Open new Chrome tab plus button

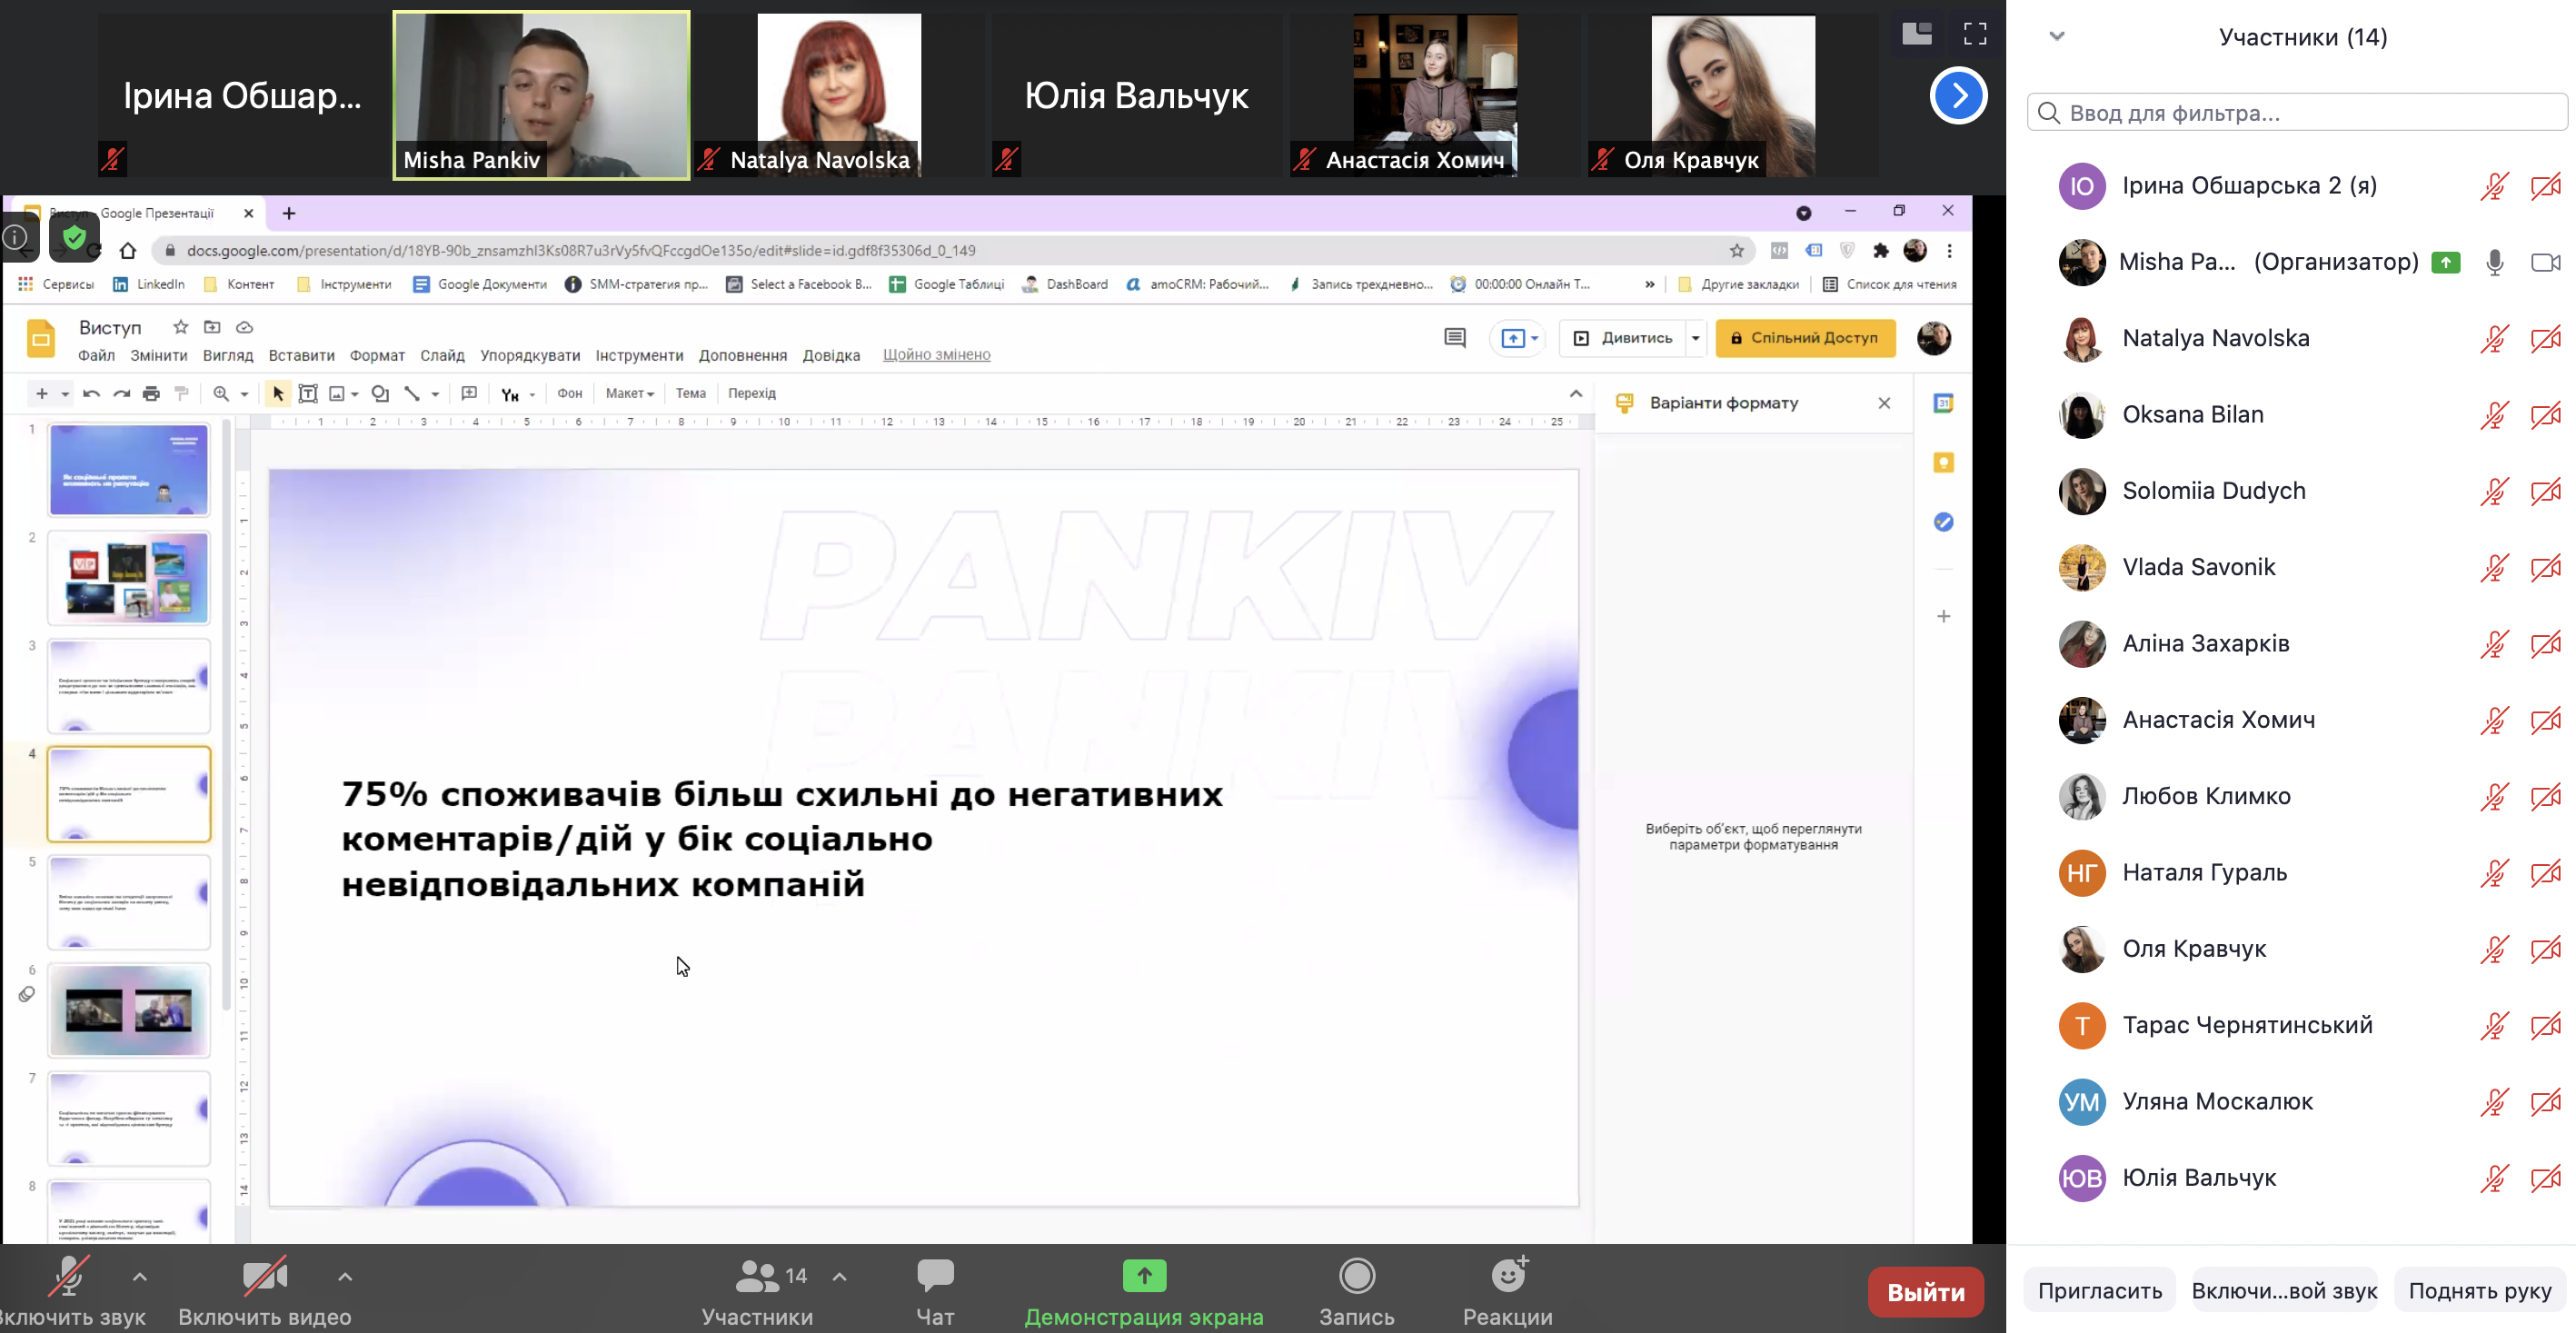coord(288,213)
